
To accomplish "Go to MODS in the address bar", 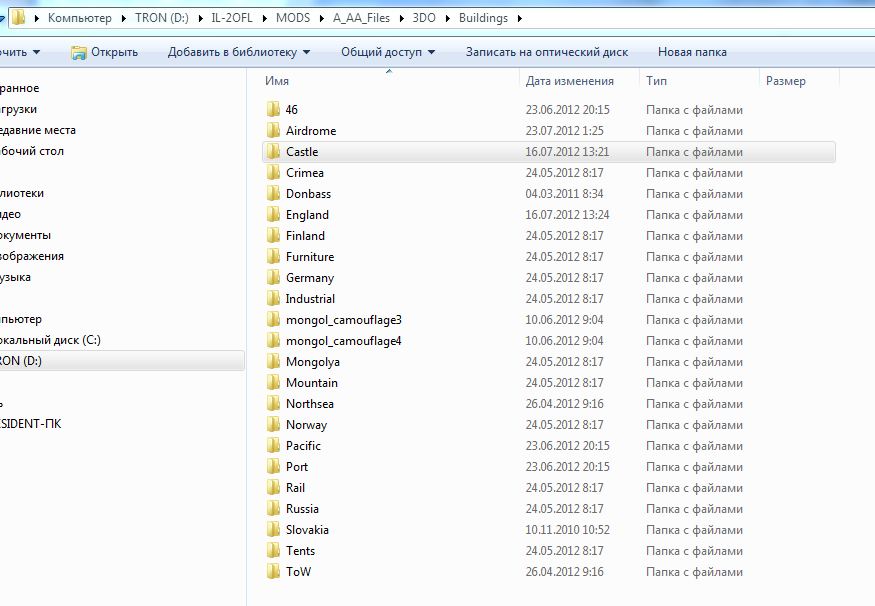I will (293, 18).
